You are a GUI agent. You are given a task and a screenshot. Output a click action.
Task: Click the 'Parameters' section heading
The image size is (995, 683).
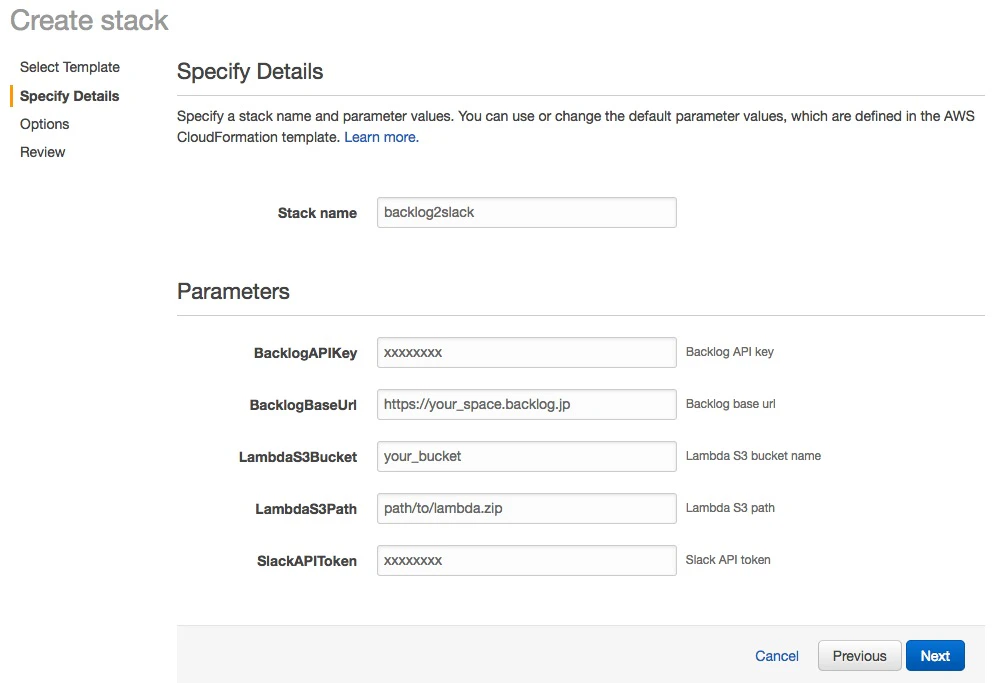click(x=233, y=291)
